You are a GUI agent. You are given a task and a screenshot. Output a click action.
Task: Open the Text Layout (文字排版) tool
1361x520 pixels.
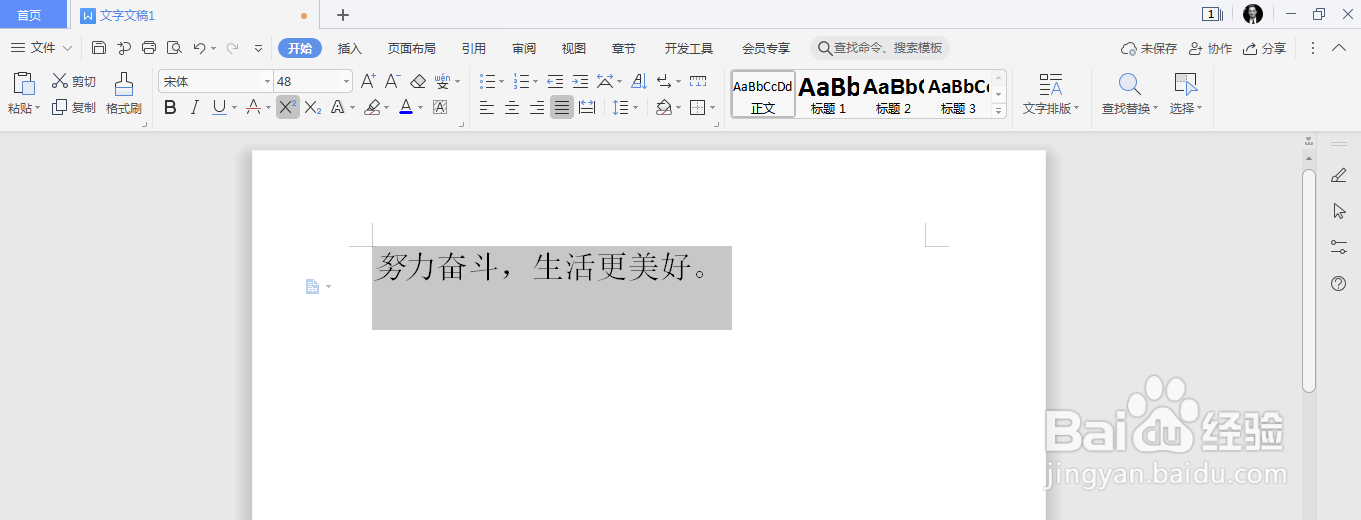1051,94
